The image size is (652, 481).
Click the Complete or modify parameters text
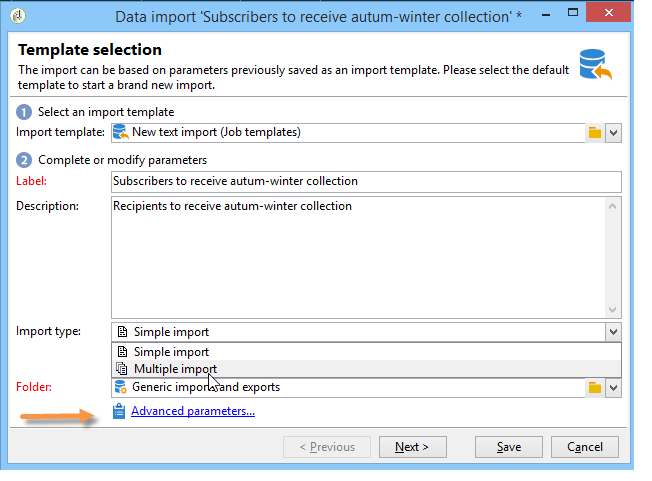[122, 160]
